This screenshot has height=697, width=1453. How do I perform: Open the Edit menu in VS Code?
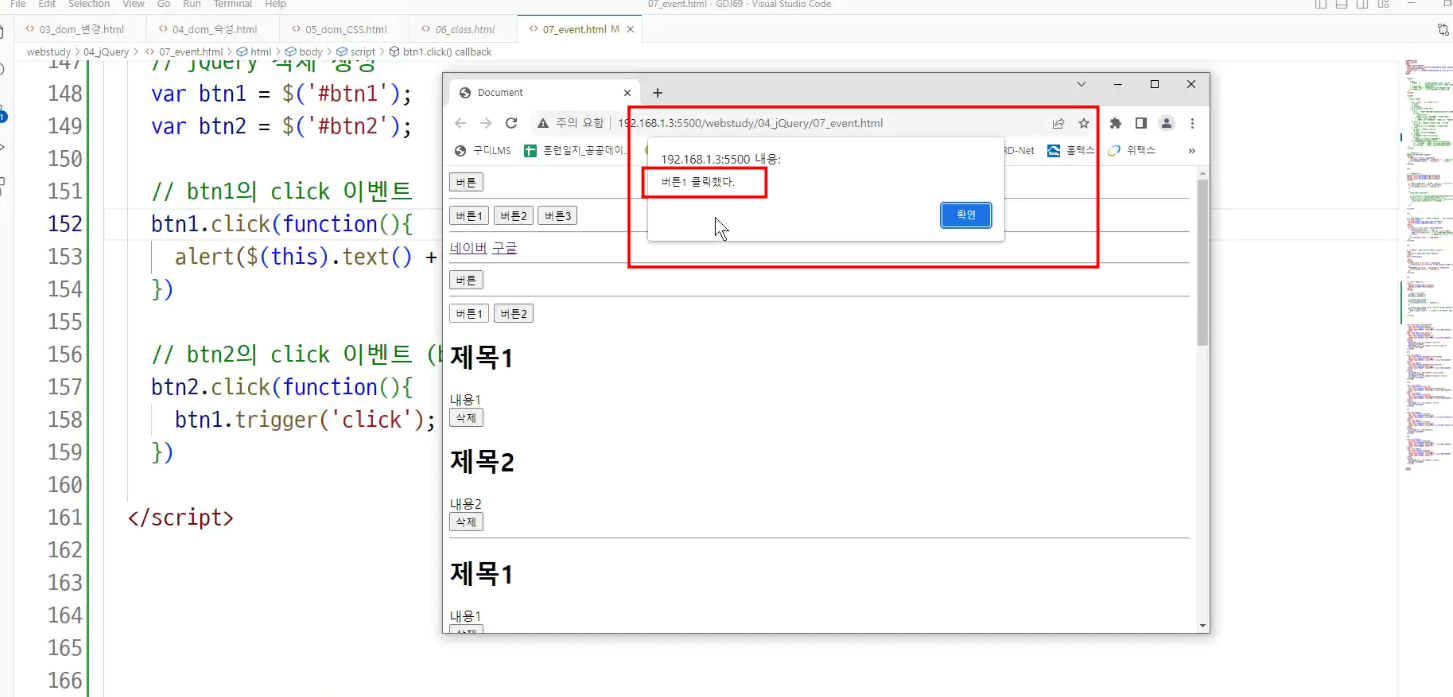click(x=47, y=4)
